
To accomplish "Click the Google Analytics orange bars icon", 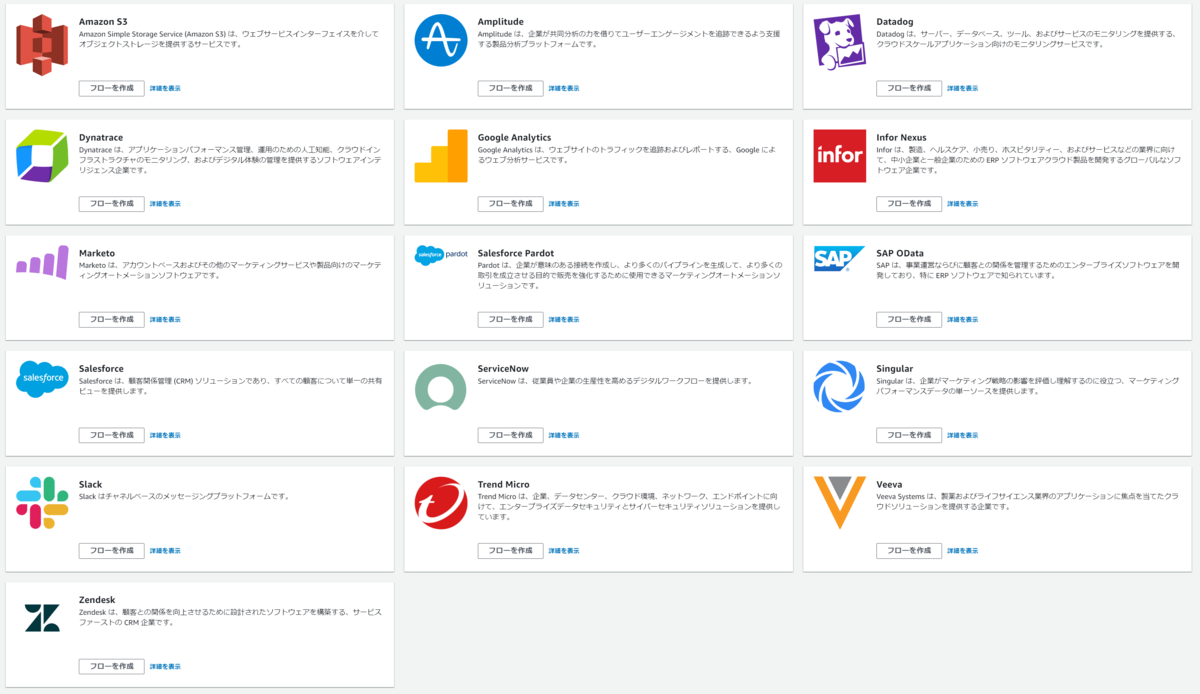I will pos(441,156).
